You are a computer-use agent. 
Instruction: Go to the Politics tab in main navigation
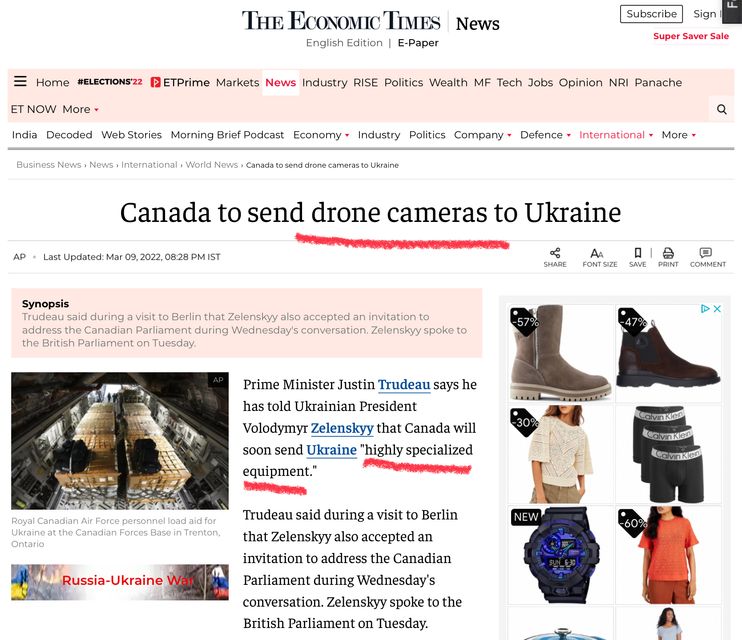pyautogui.click(x=404, y=82)
